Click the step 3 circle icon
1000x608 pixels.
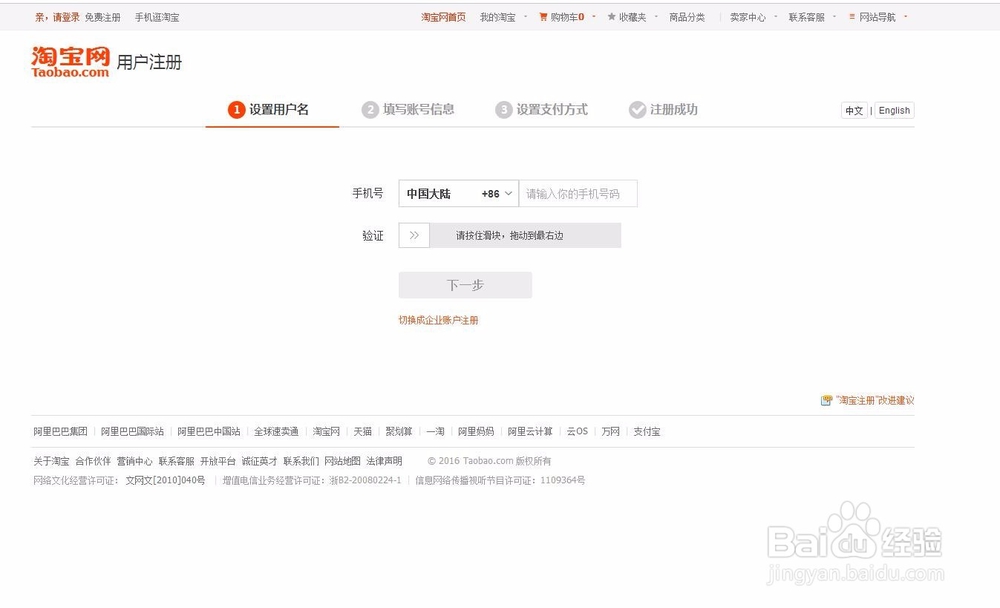click(504, 110)
